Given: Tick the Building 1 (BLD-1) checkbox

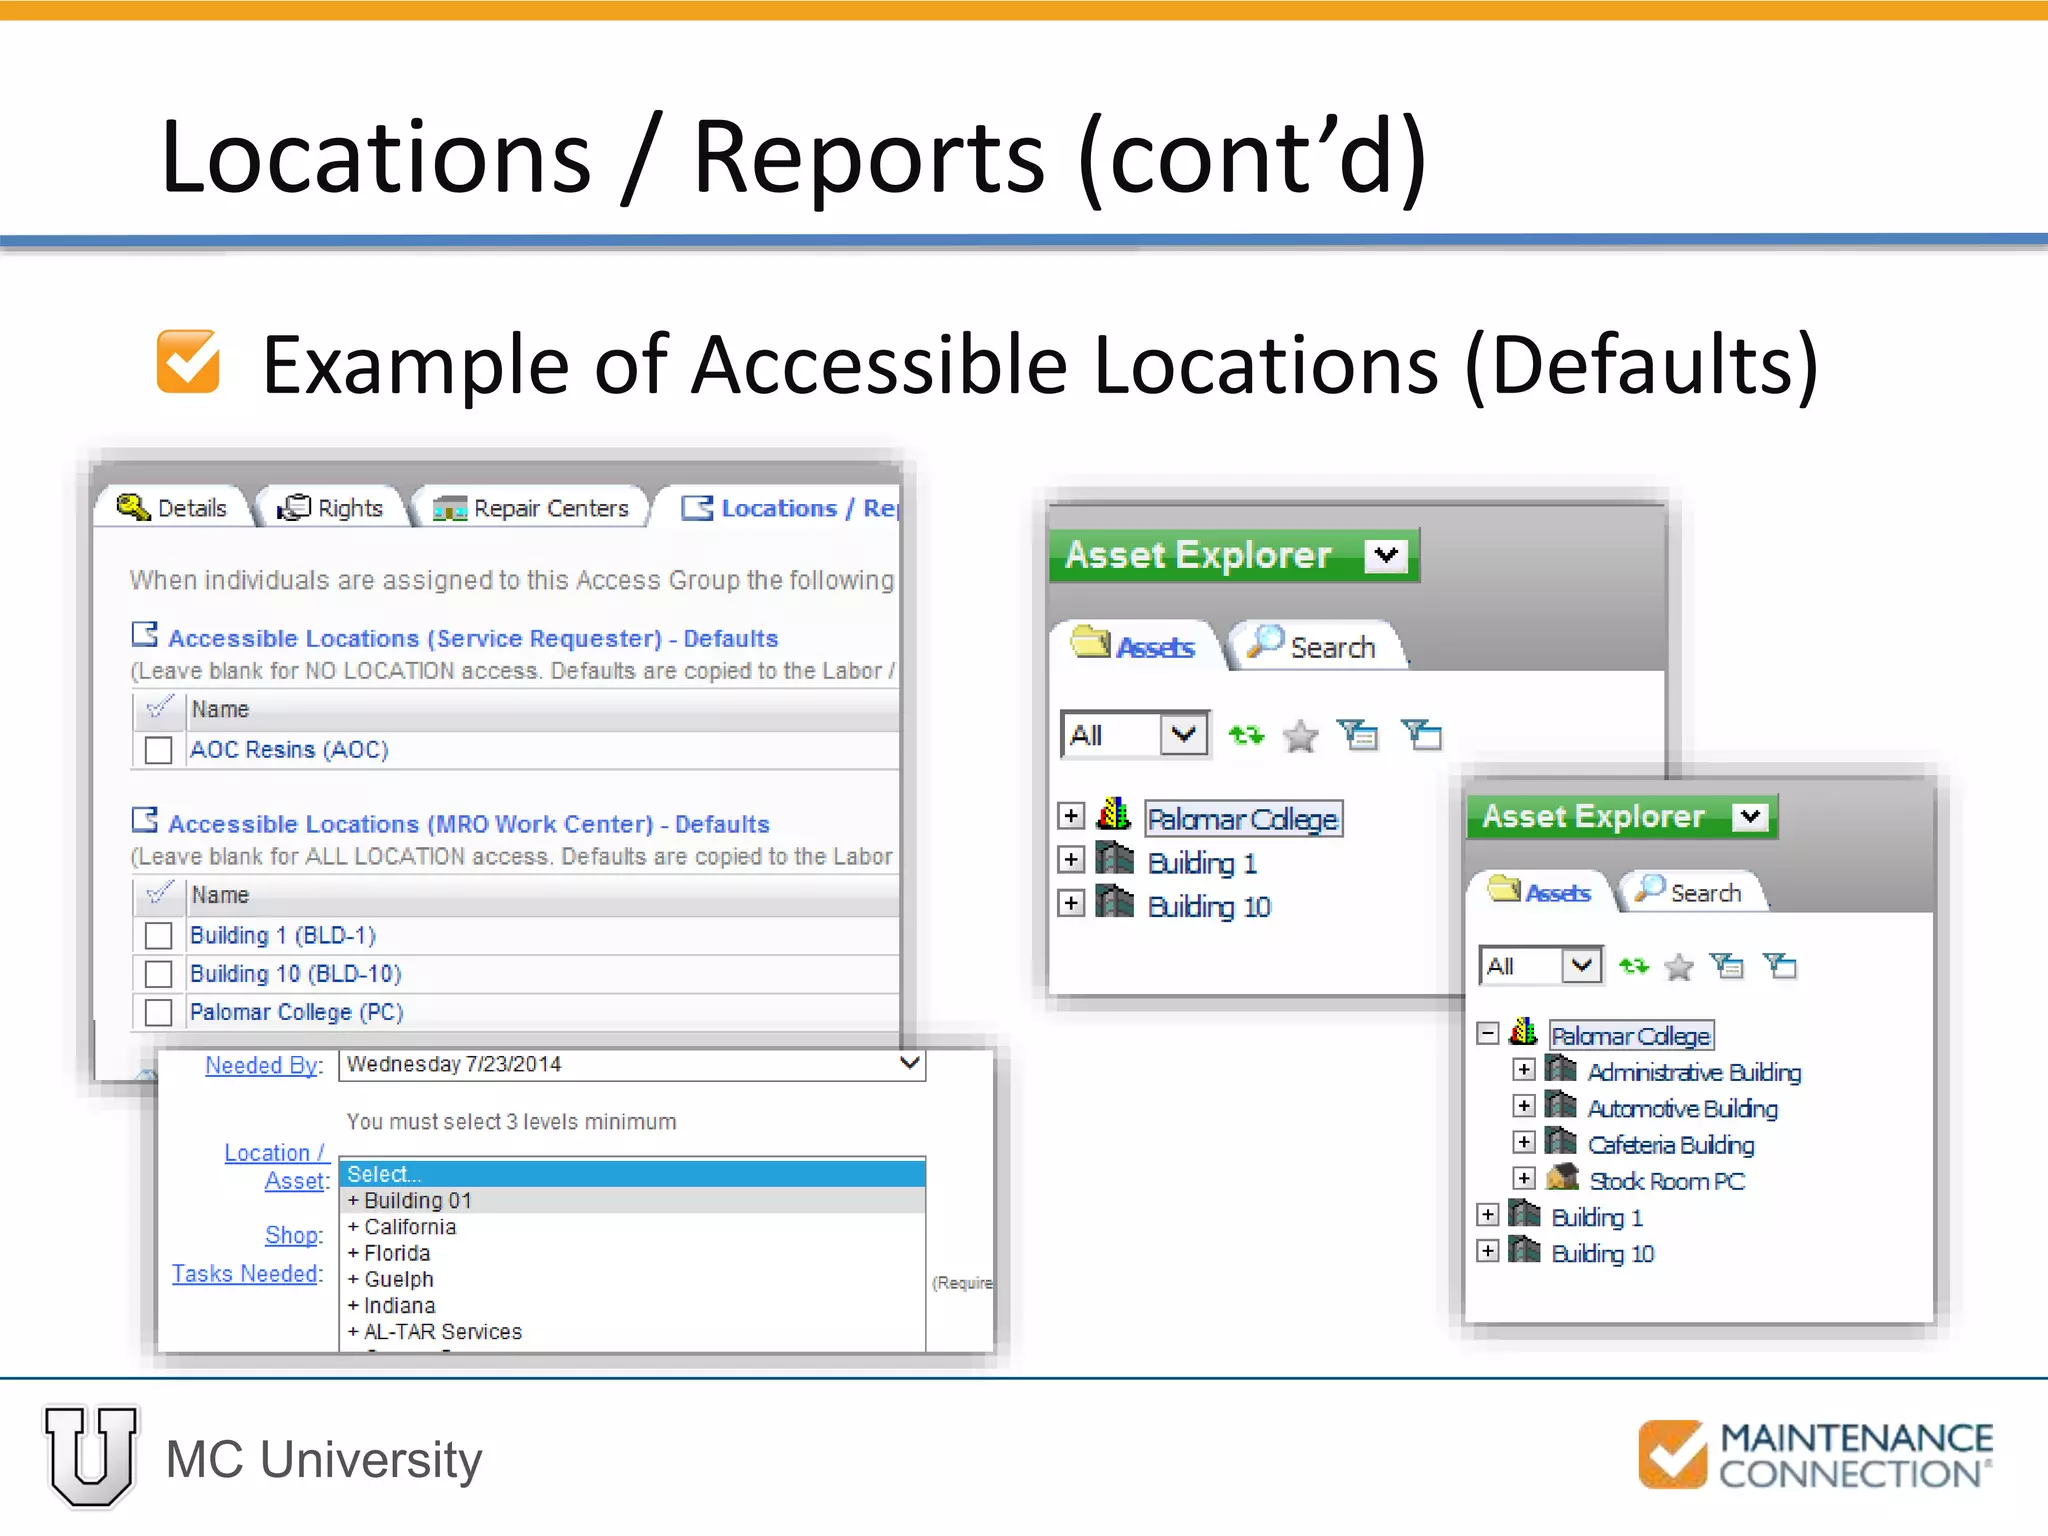Looking at the screenshot, I should [x=159, y=936].
